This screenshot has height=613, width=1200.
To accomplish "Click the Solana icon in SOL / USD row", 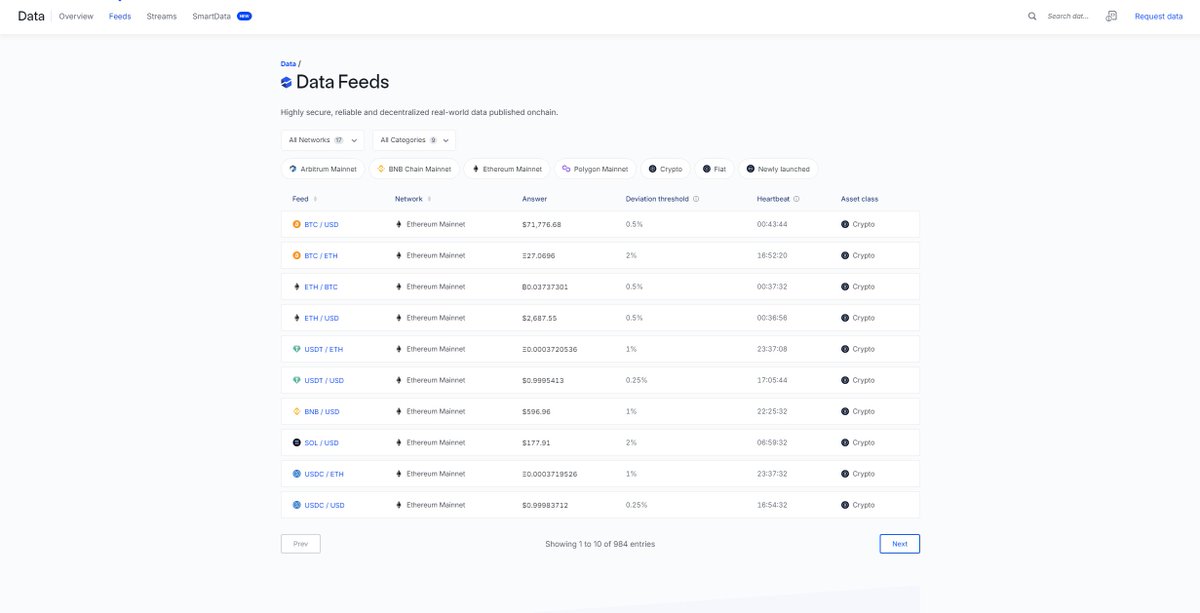I will (296, 443).
